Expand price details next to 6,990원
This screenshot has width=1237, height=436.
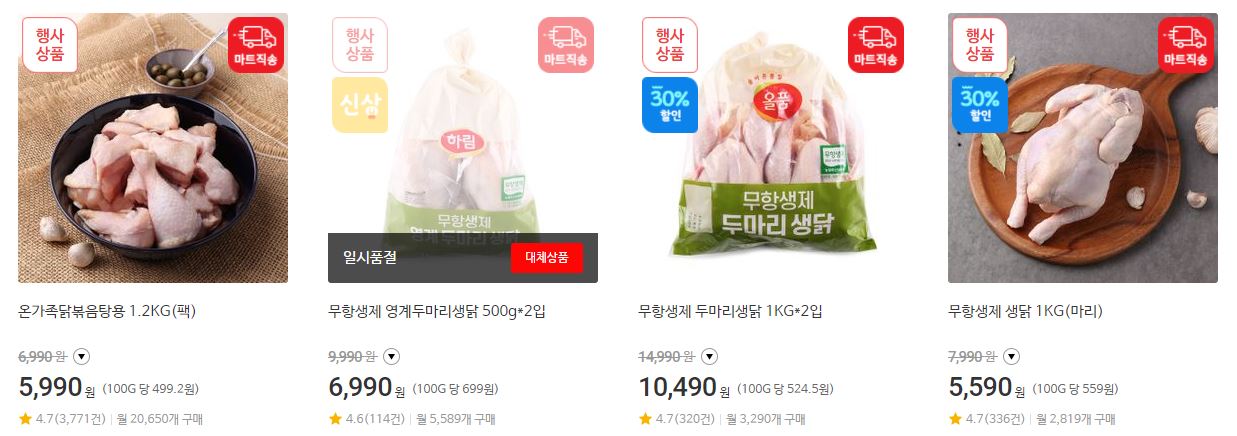82,356
